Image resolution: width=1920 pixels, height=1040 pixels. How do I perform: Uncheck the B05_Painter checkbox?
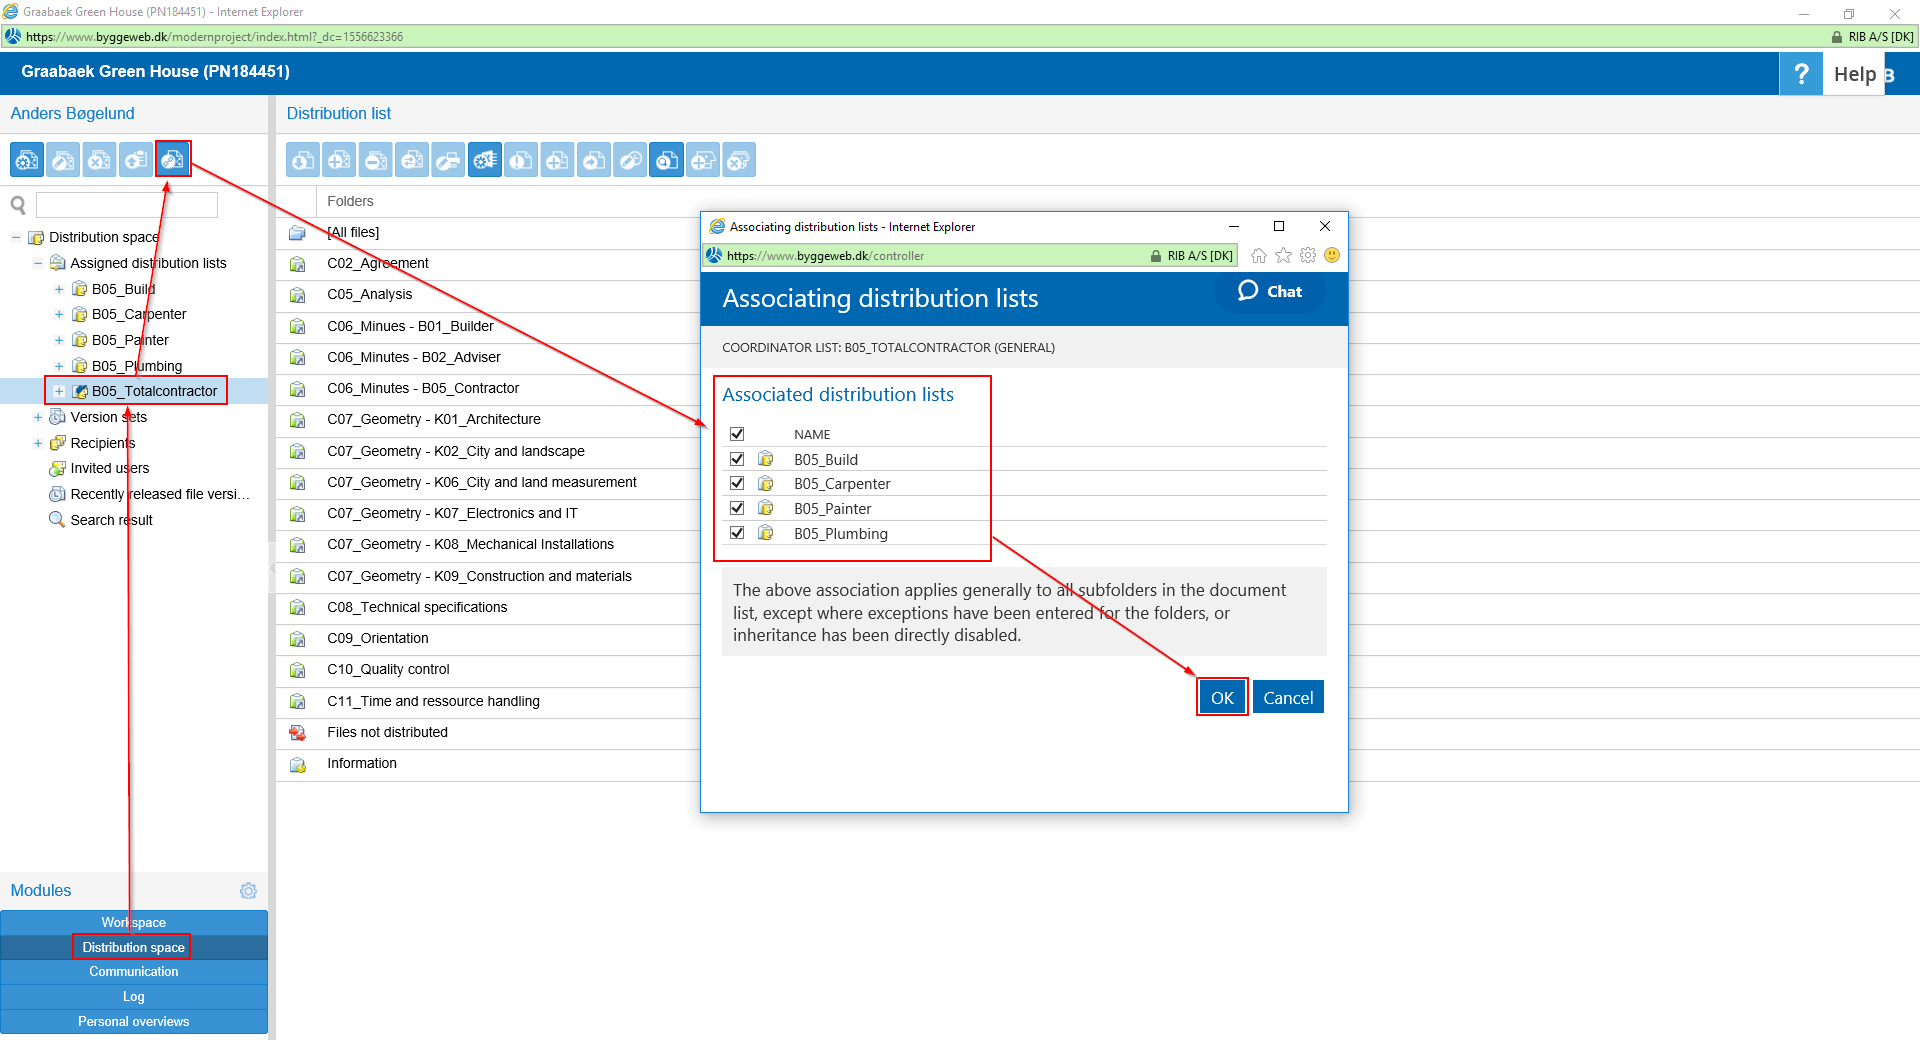coord(737,508)
